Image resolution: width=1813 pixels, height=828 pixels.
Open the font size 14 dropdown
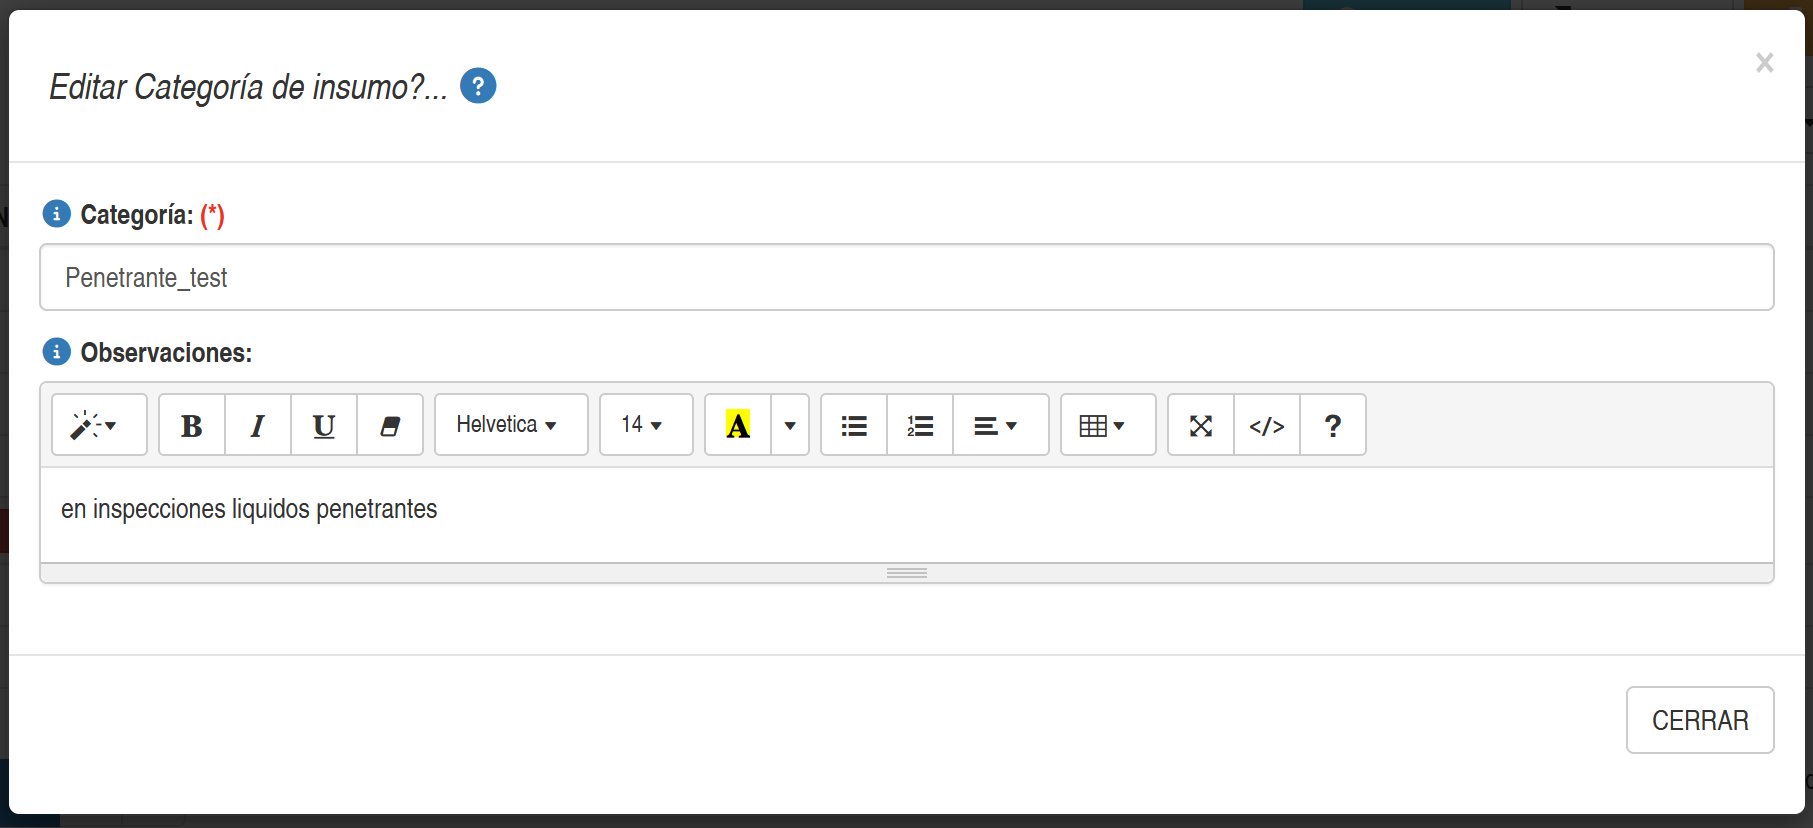click(645, 425)
